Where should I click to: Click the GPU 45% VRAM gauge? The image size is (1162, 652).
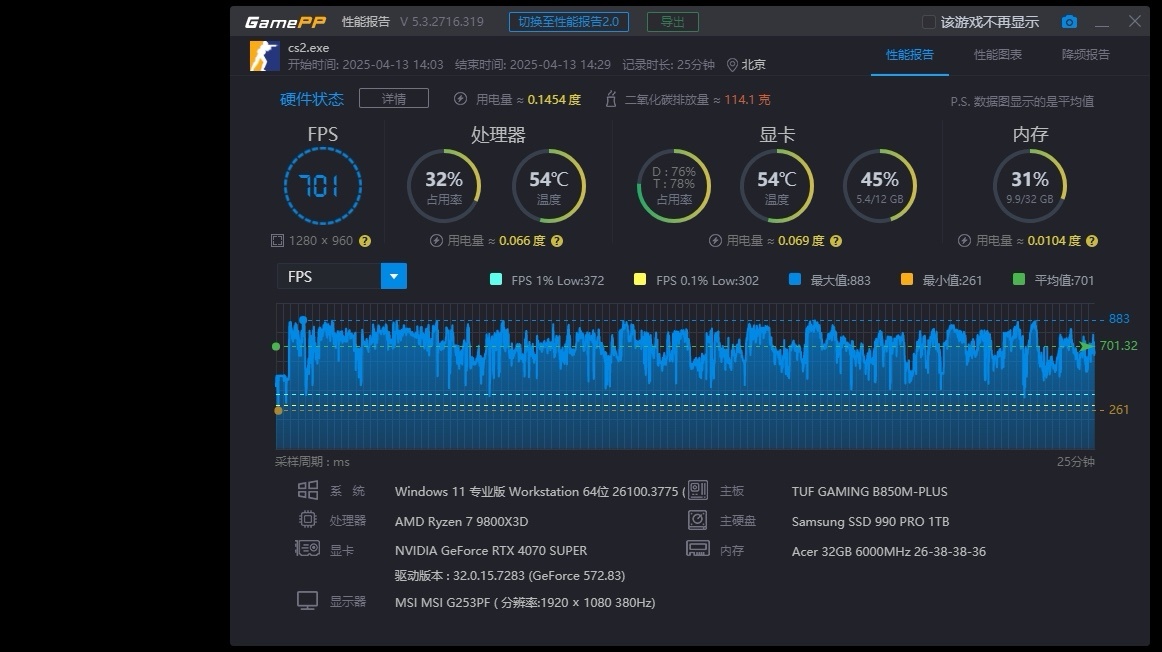click(880, 186)
